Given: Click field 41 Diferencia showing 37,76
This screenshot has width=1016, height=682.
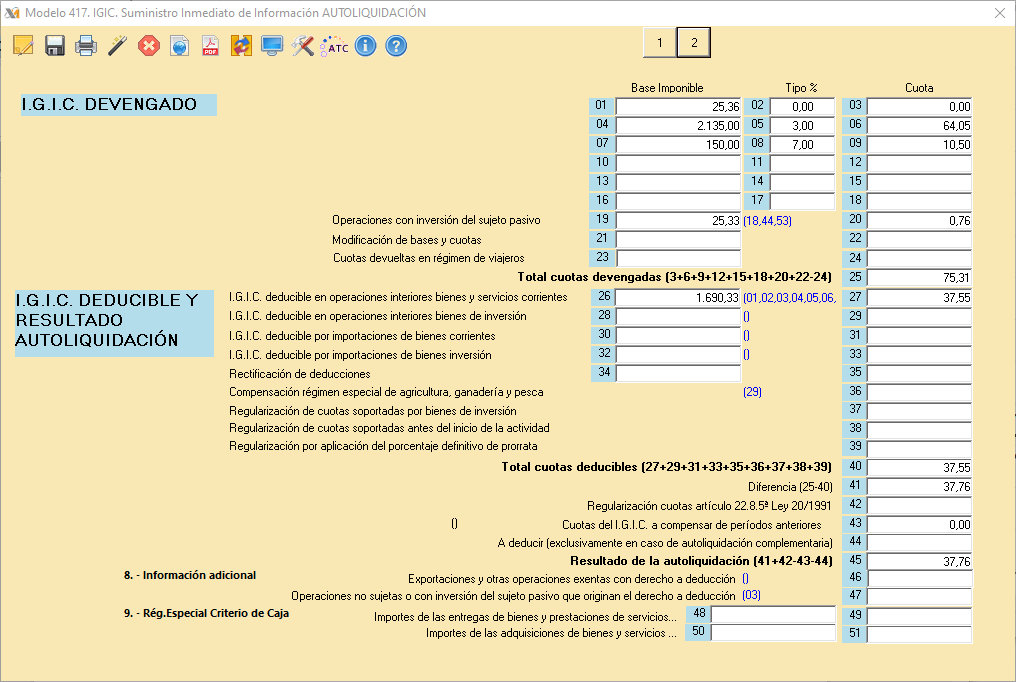Looking at the screenshot, I should 919,486.
